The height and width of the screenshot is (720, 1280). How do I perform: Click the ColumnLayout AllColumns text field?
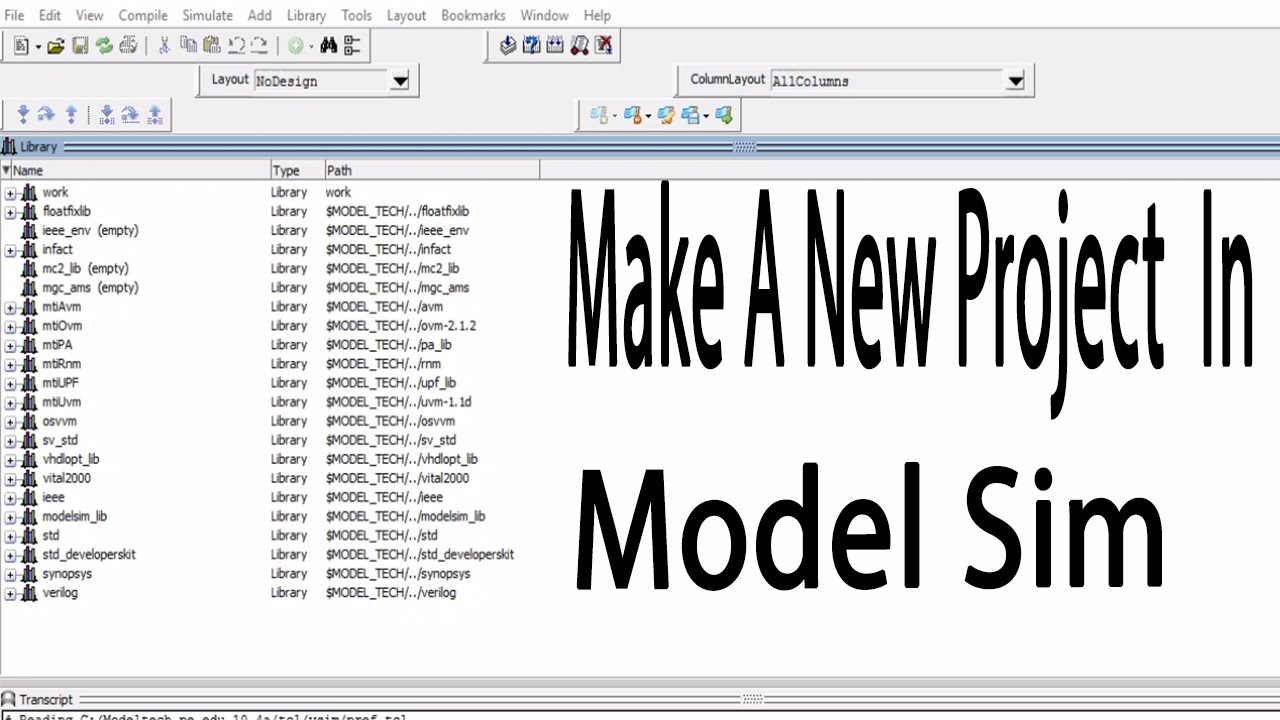click(x=888, y=81)
